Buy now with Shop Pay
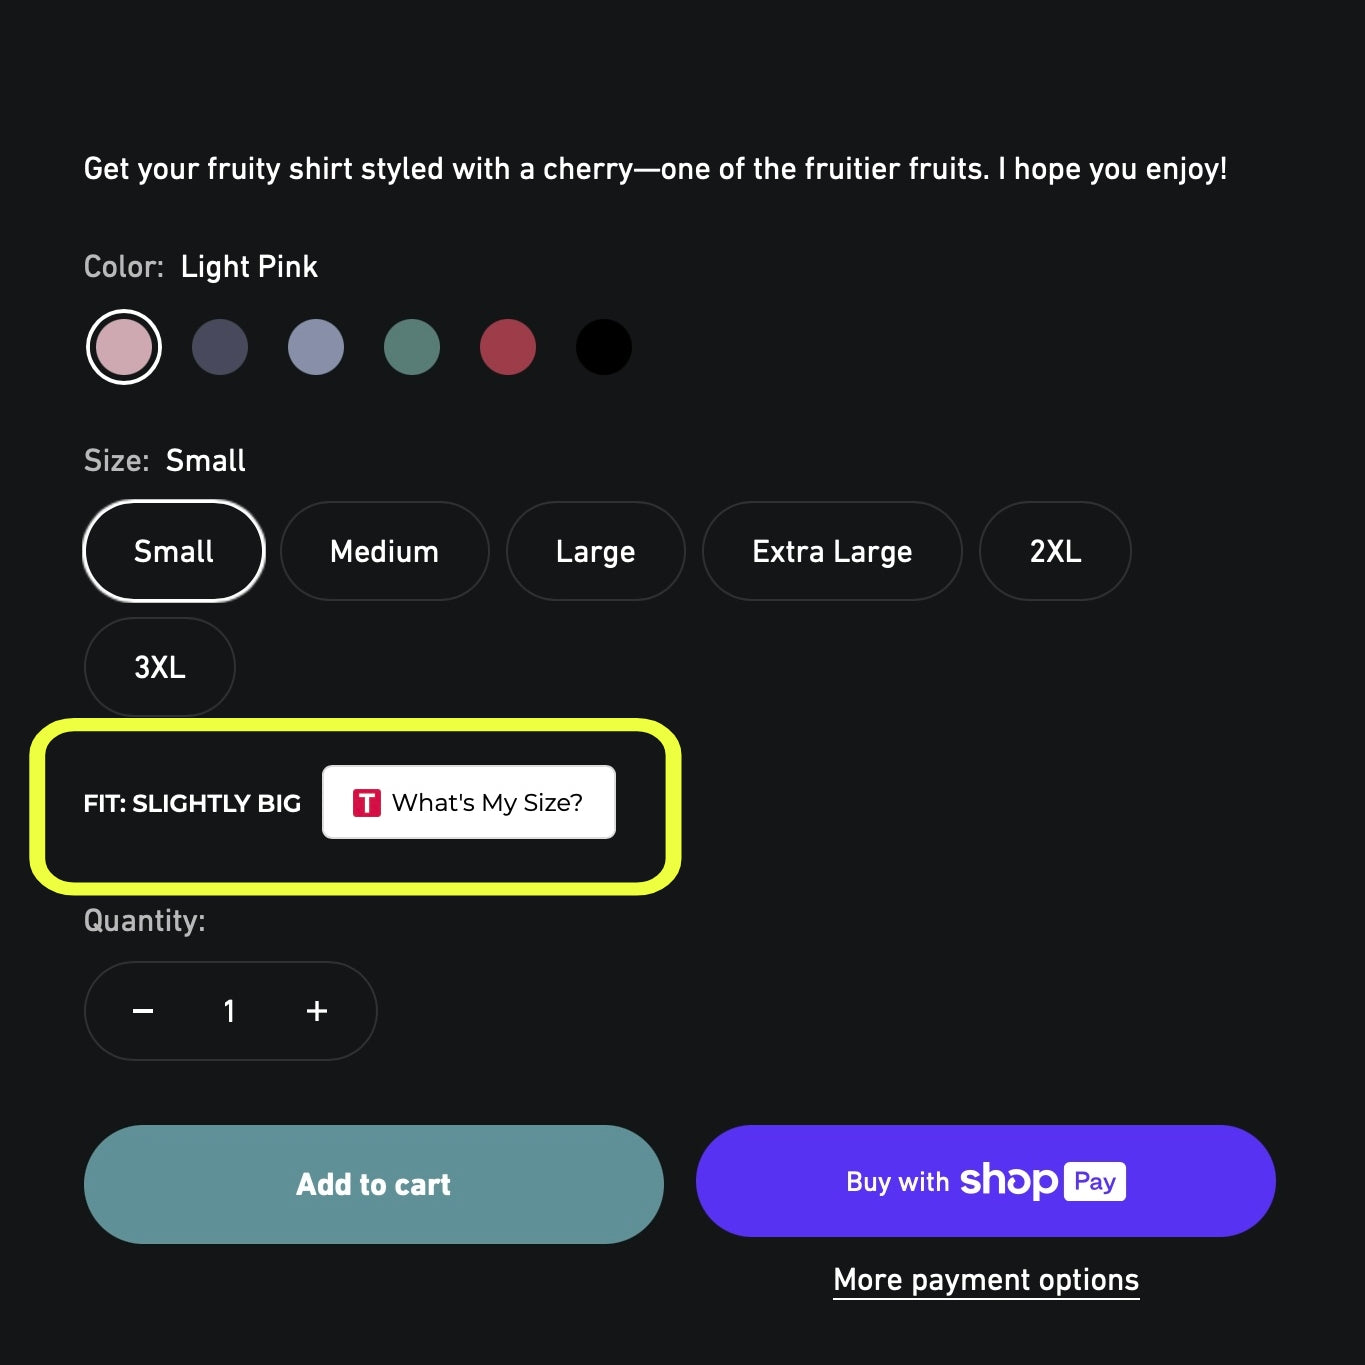Screen dimensions: 1365x1365 click(985, 1181)
